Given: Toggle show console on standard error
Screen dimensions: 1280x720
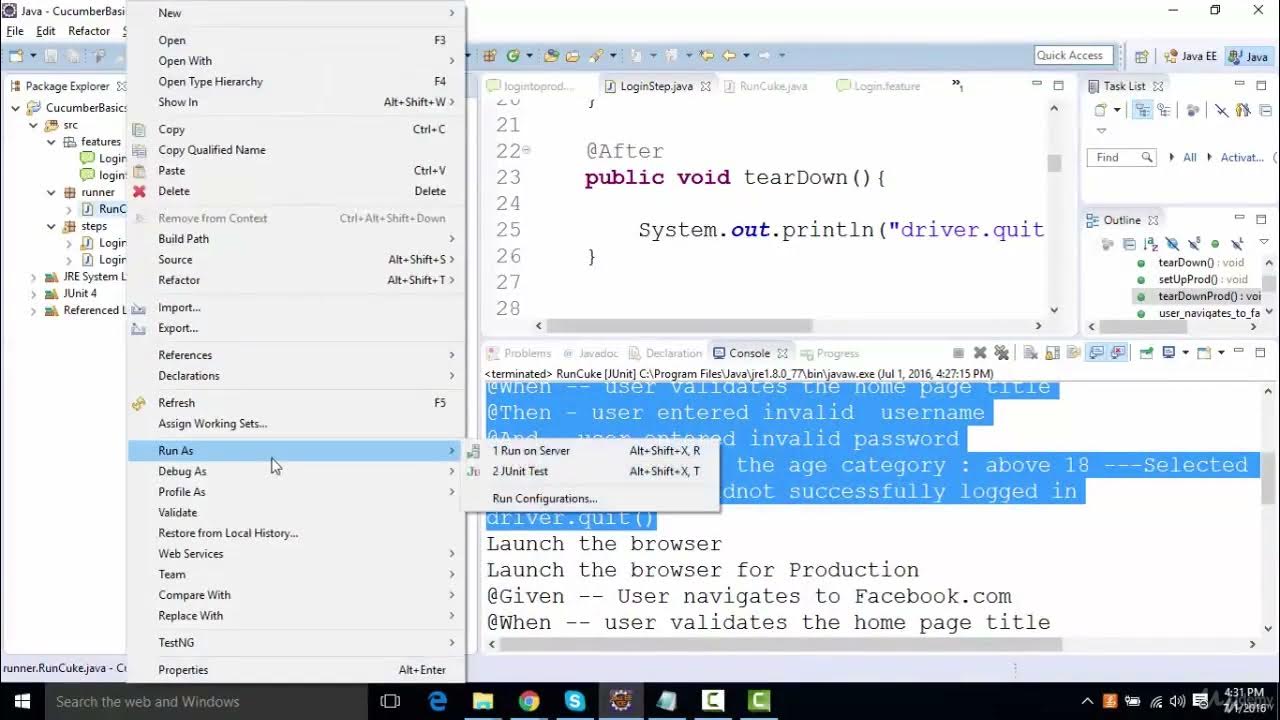Looking at the screenshot, I should click(x=1118, y=353).
